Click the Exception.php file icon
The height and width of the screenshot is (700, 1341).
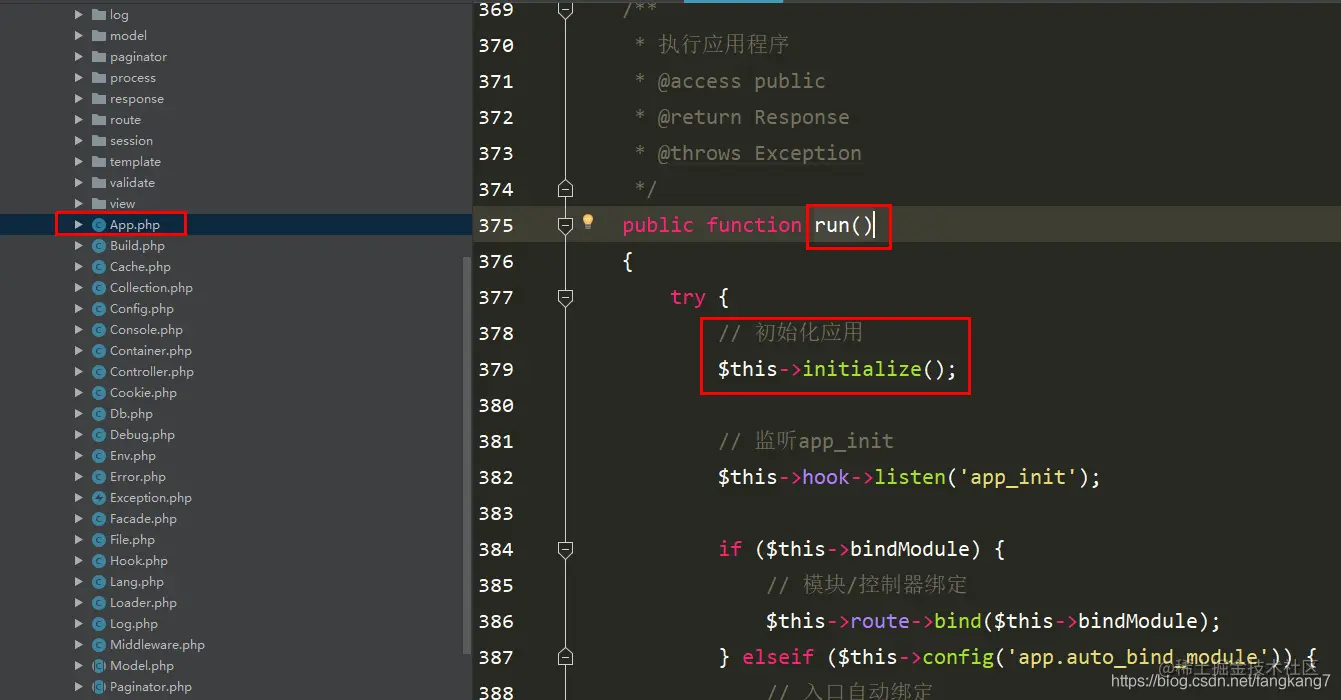coord(99,498)
